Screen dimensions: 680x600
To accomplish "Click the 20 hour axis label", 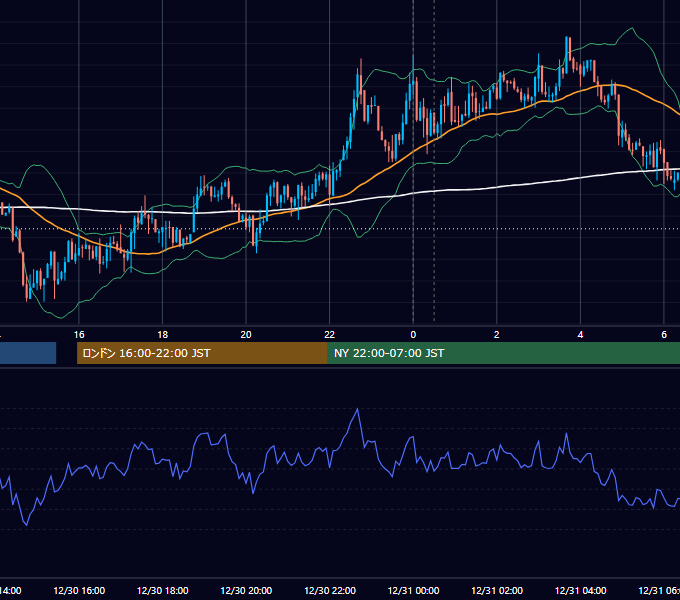I will tap(246, 335).
